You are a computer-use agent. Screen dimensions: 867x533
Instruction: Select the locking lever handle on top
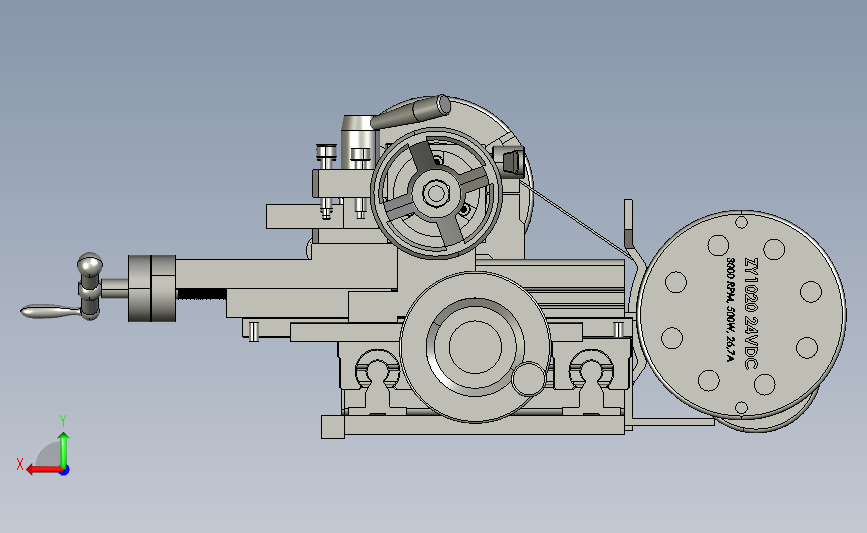point(410,112)
